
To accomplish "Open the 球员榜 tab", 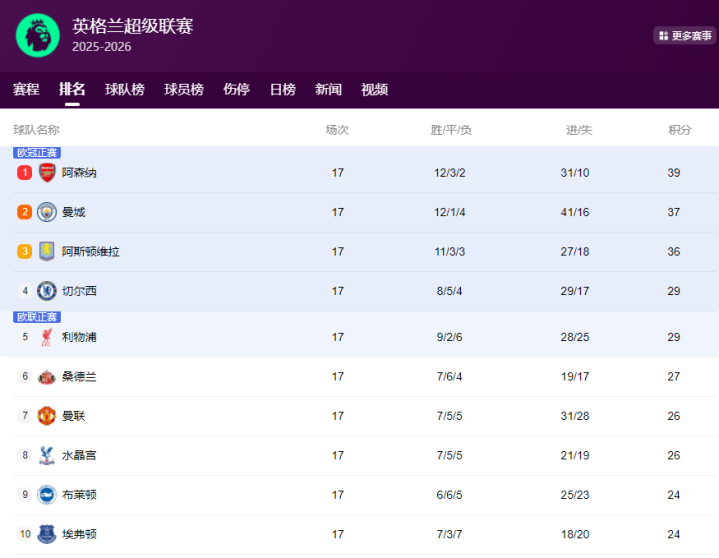I will 184,89.
